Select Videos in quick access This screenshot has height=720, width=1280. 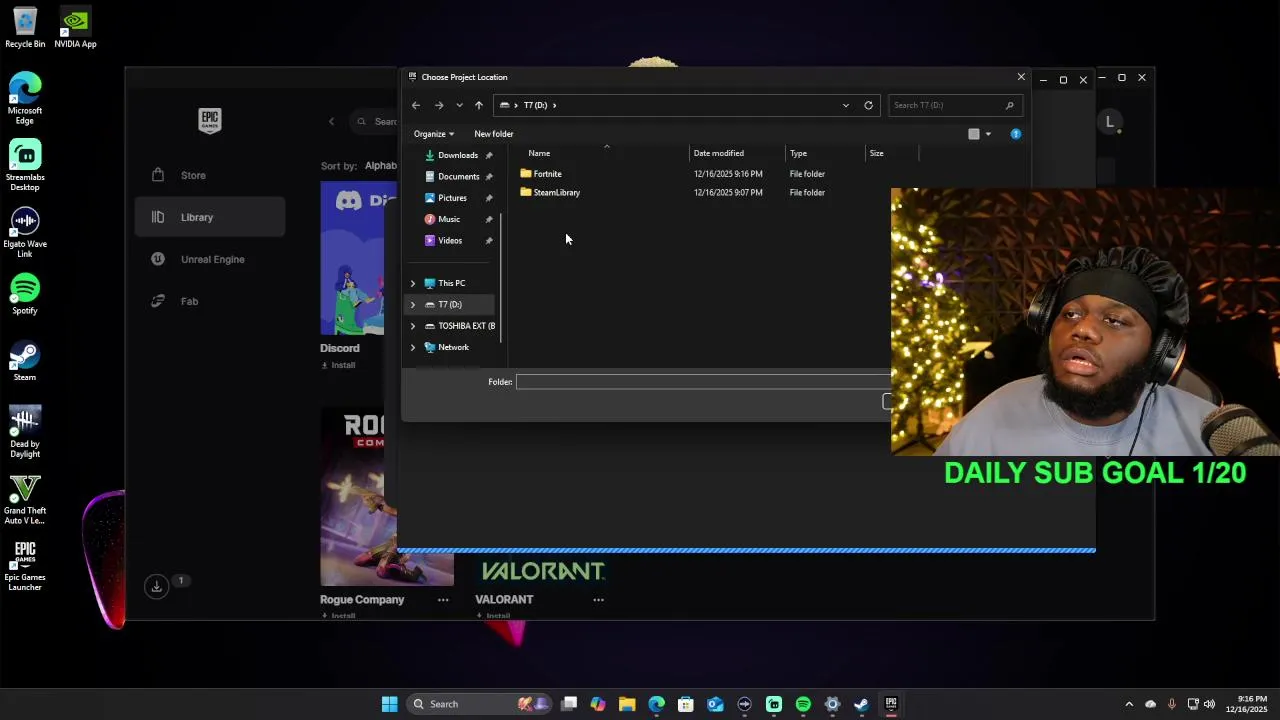pos(452,240)
